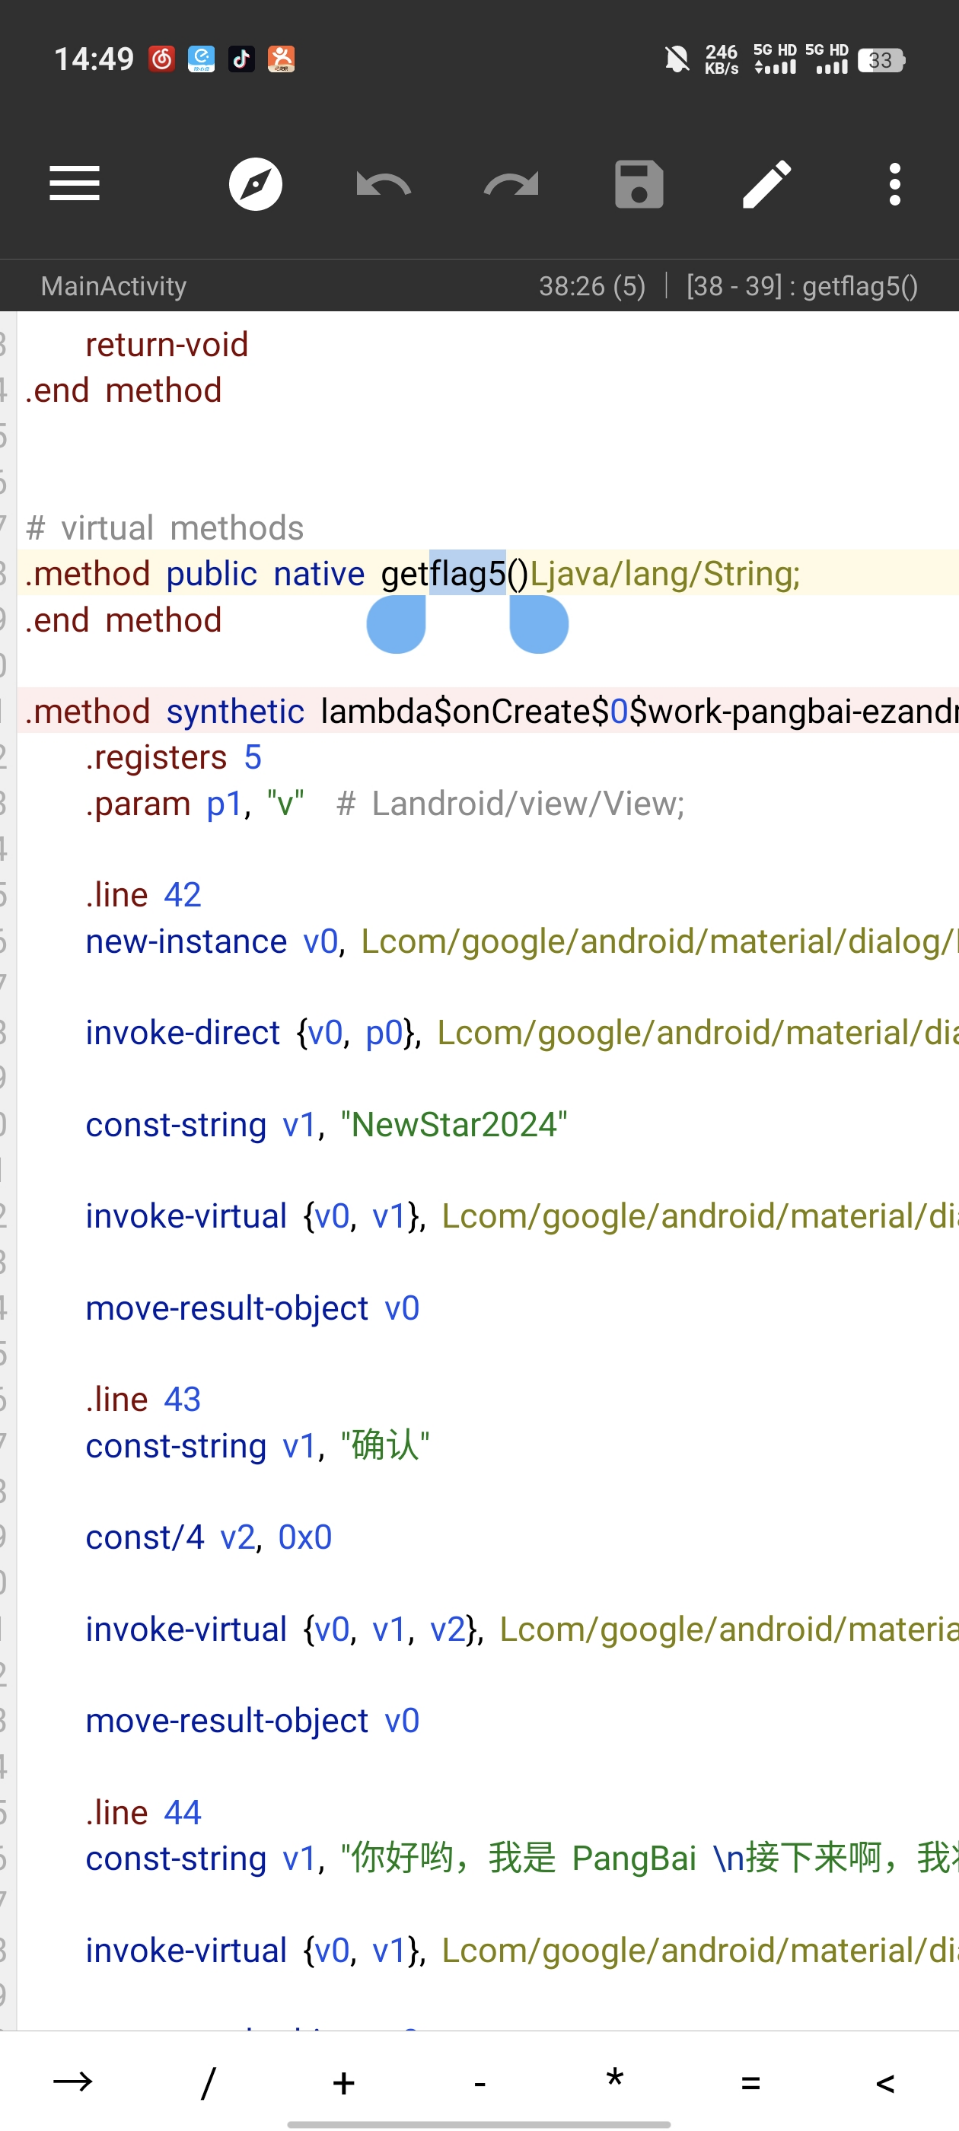The image size is (959, 2131).
Task: Open the hamburger navigation menu
Action: pos(75,185)
